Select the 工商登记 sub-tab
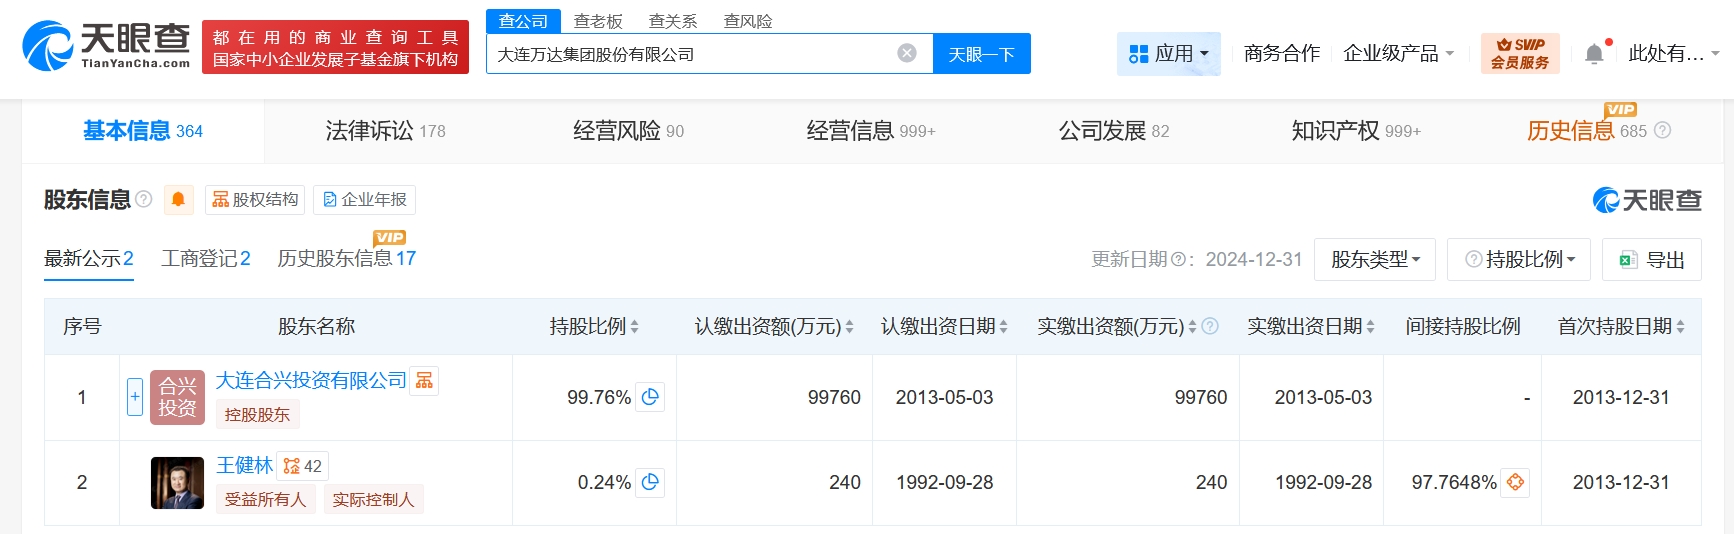Viewport: 1734px width, 534px height. coord(206,259)
